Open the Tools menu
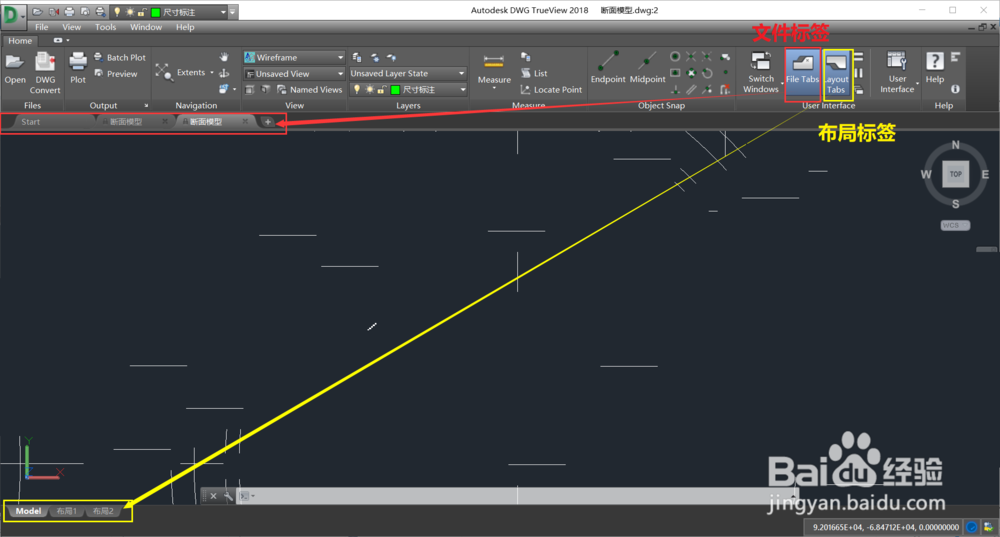Viewport: 1000px width, 537px height. (105, 27)
